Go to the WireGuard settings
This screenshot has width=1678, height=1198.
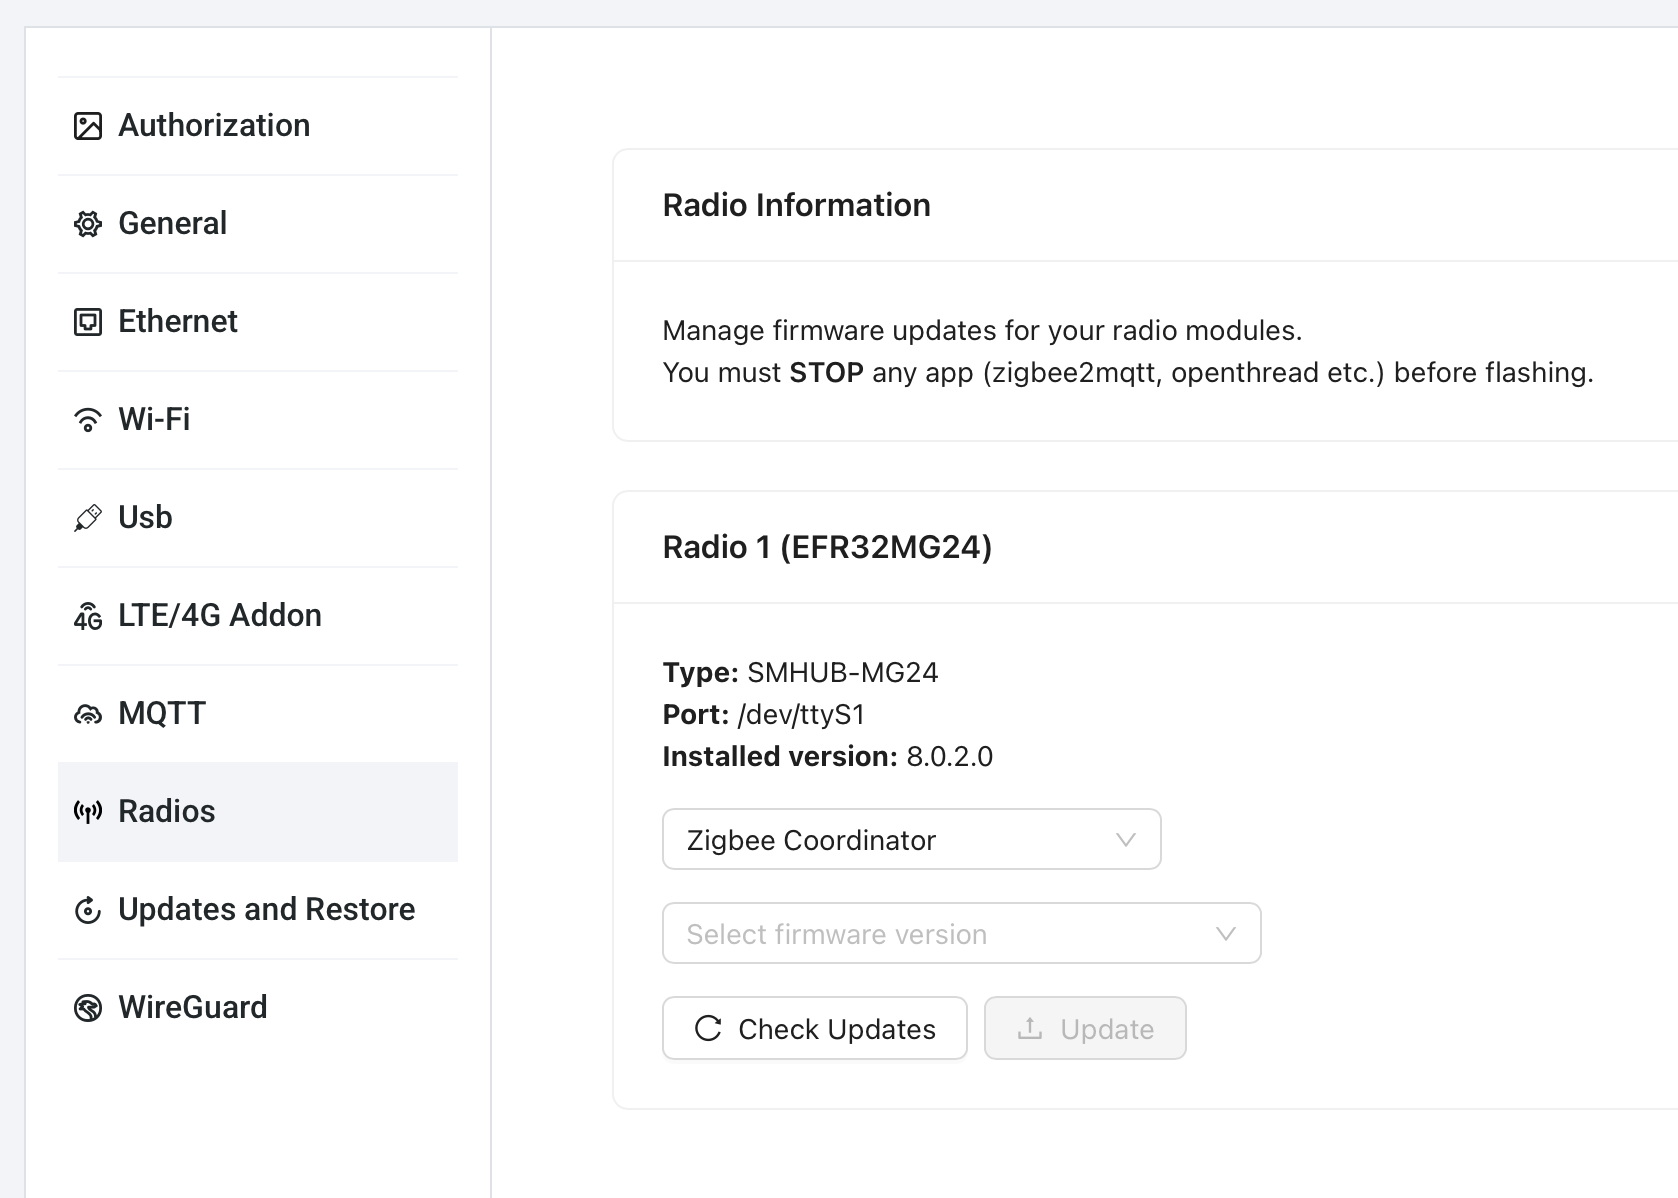(258, 1008)
